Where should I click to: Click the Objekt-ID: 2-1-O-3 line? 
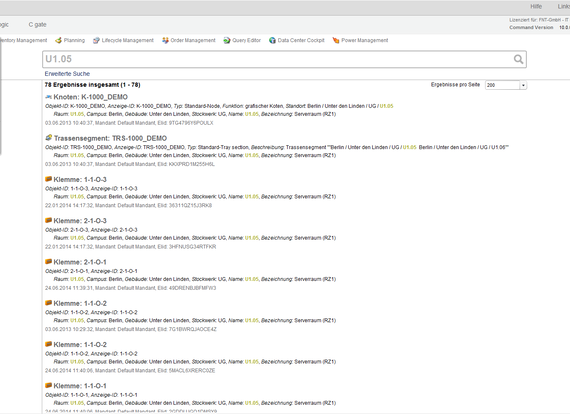(91, 230)
